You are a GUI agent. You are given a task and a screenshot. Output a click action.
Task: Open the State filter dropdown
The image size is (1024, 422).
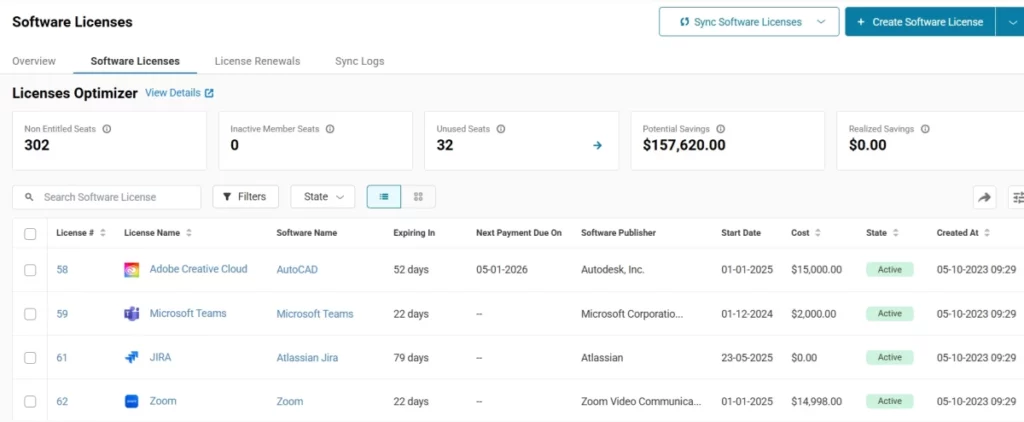pyautogui.click(x=323, y=197)
